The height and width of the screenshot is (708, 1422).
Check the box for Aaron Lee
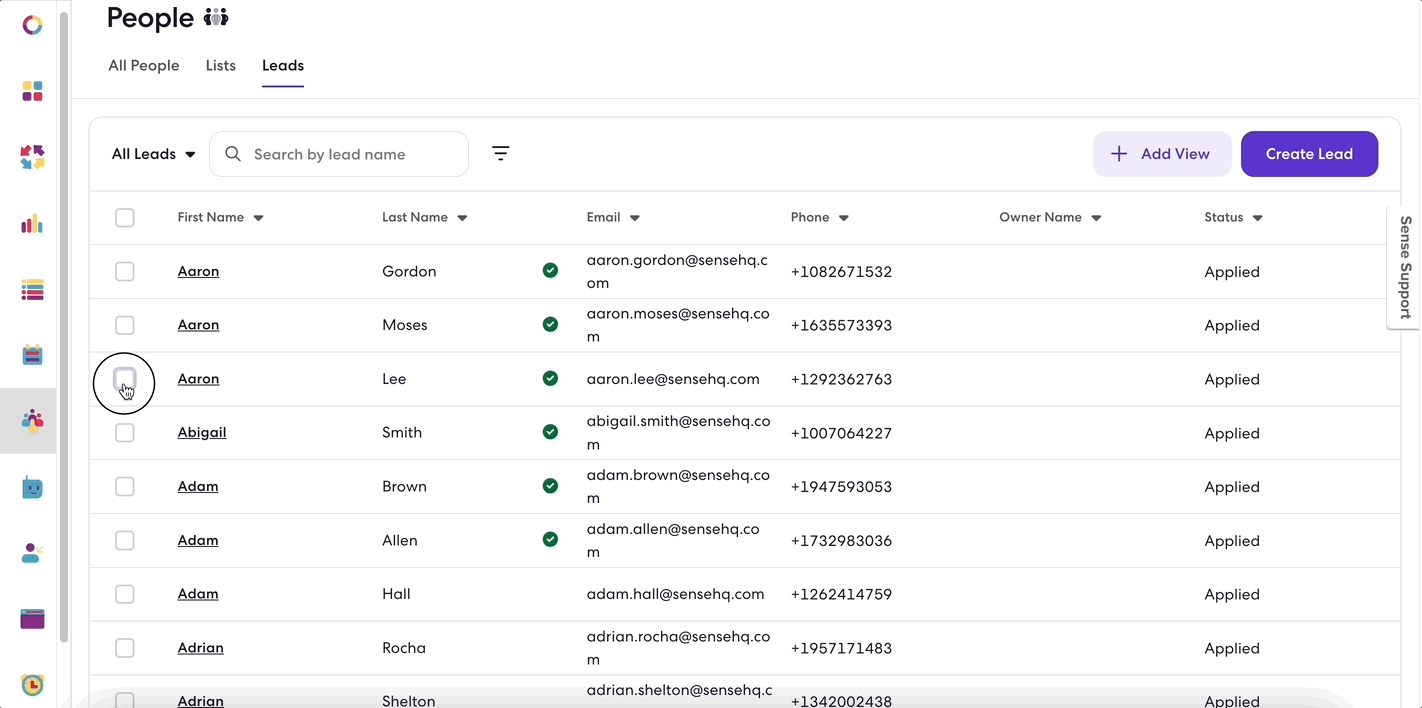pos(124,378)
